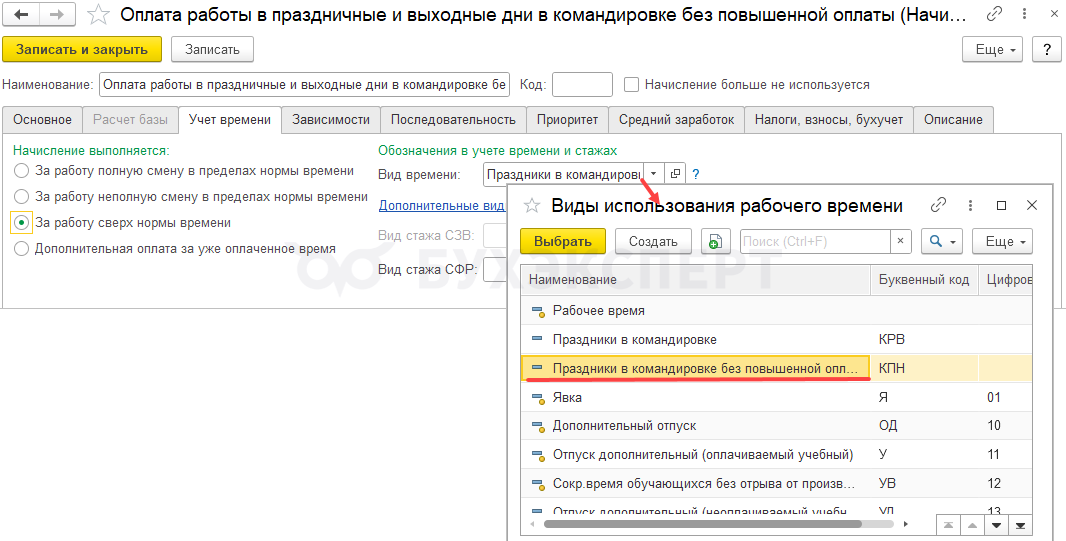Click the question mark help button
This screenshot has height=541, width=1066.
tap(1046, 49)
